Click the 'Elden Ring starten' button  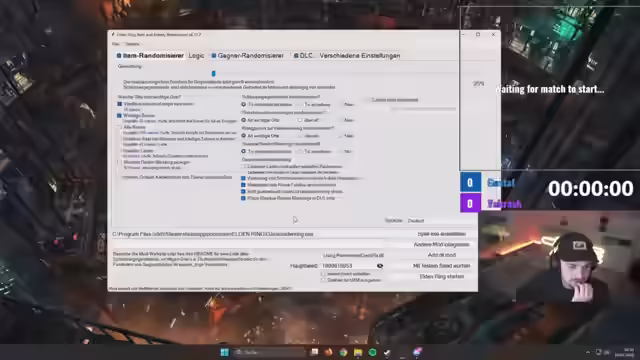(x=442, y=276)
